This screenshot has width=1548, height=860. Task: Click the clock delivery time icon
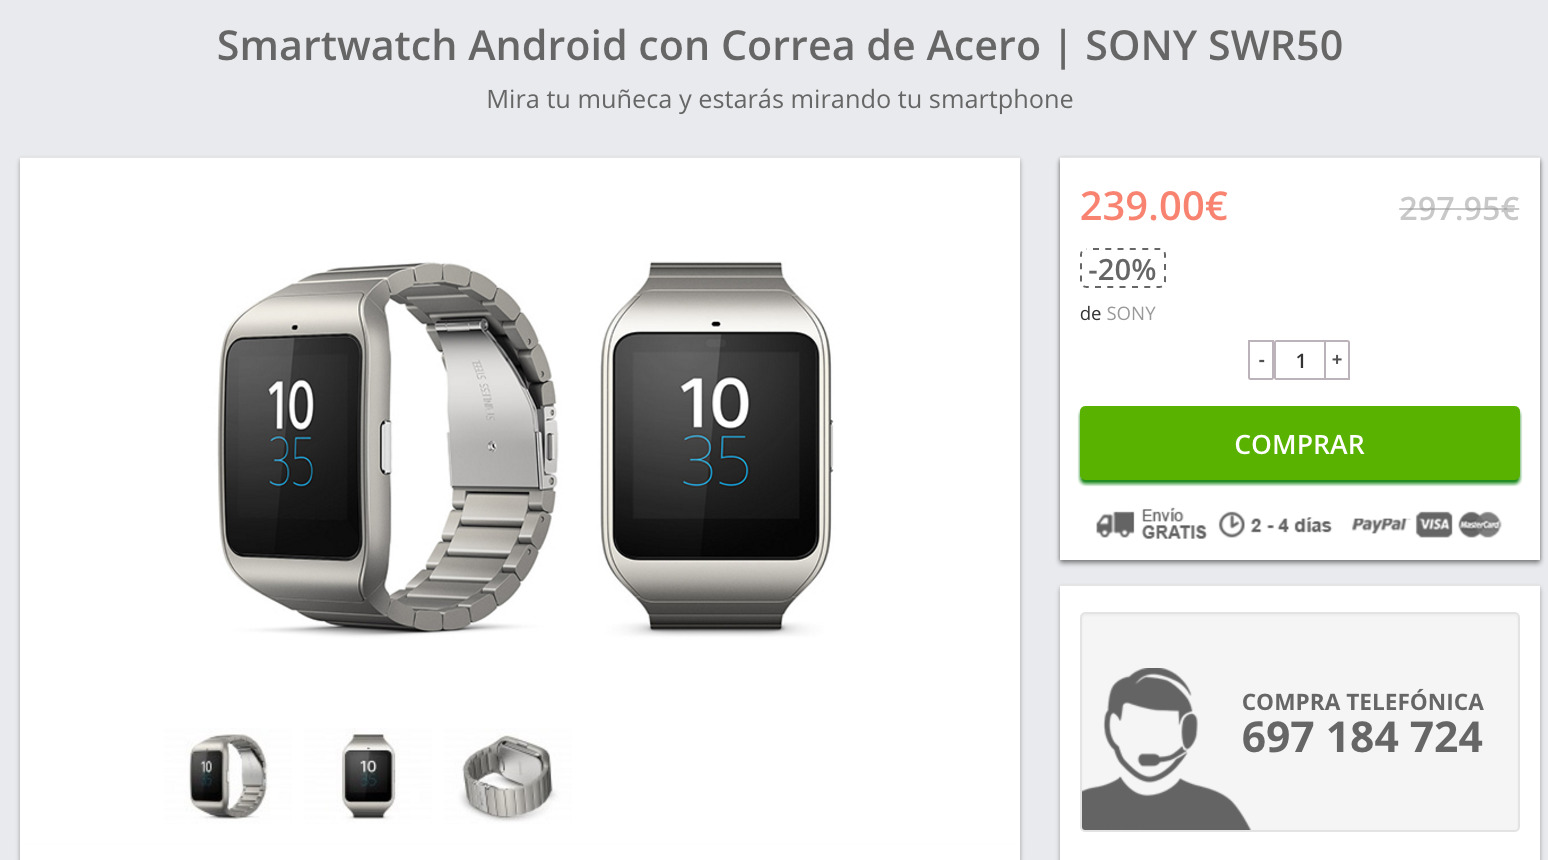point(1231,525)
